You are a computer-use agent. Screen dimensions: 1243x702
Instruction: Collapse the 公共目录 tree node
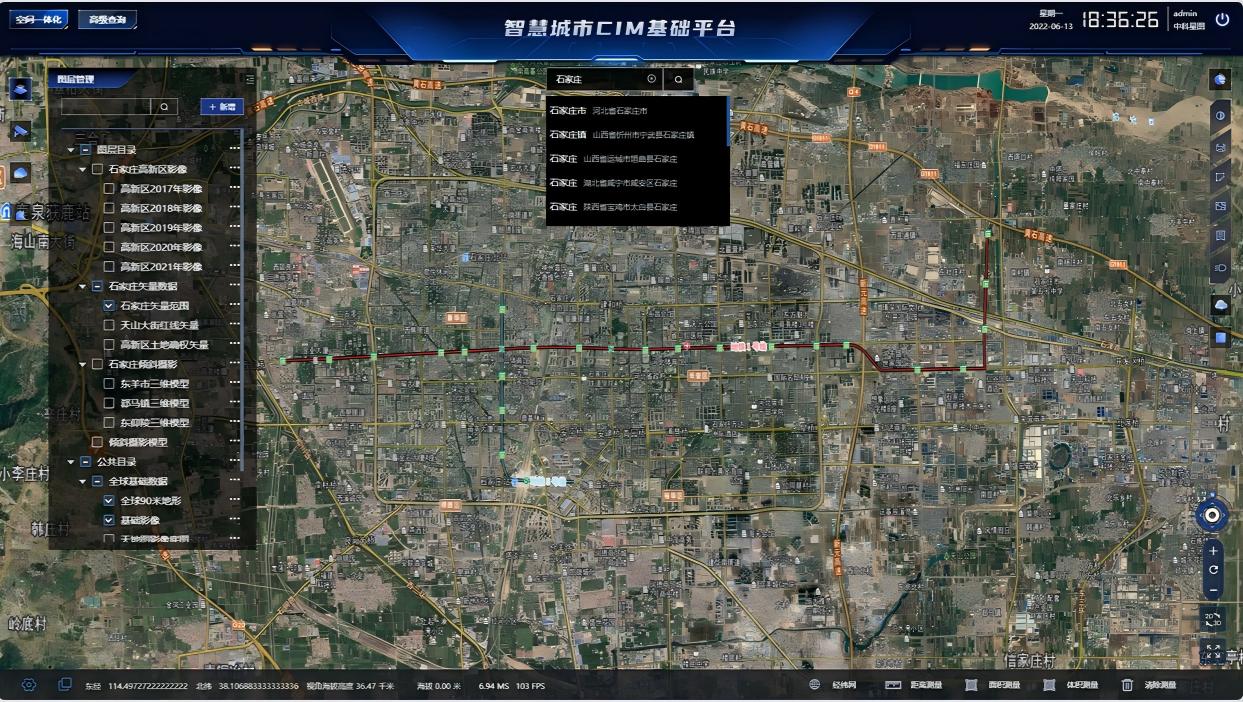click(71, 462)
